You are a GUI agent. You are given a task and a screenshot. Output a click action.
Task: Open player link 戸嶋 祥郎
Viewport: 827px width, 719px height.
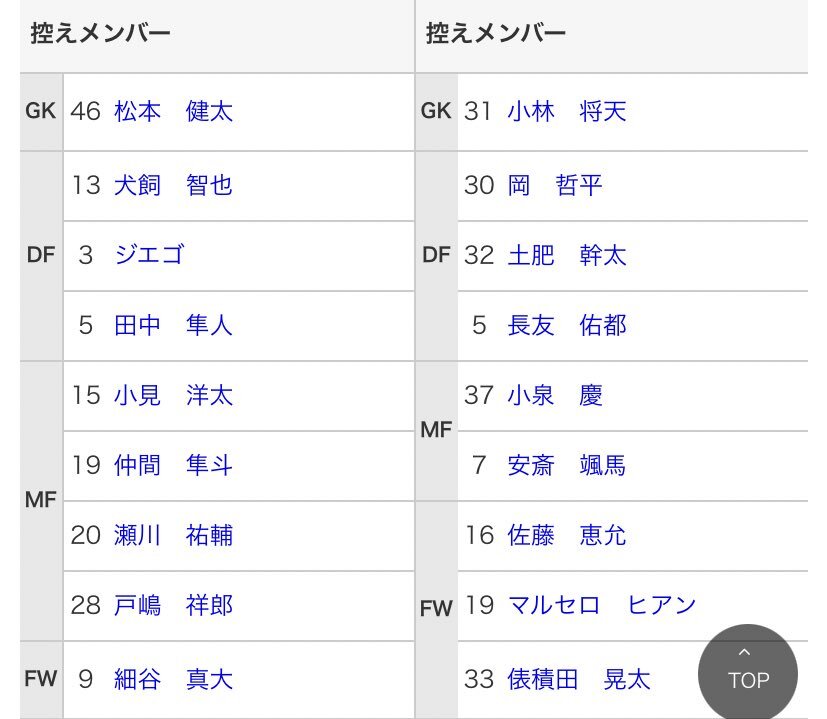point(174,605)
